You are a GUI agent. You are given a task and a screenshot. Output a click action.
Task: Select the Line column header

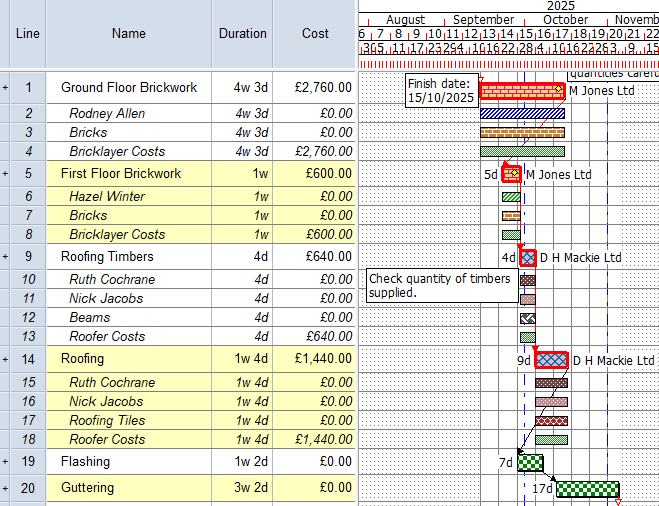coord(28,34)
